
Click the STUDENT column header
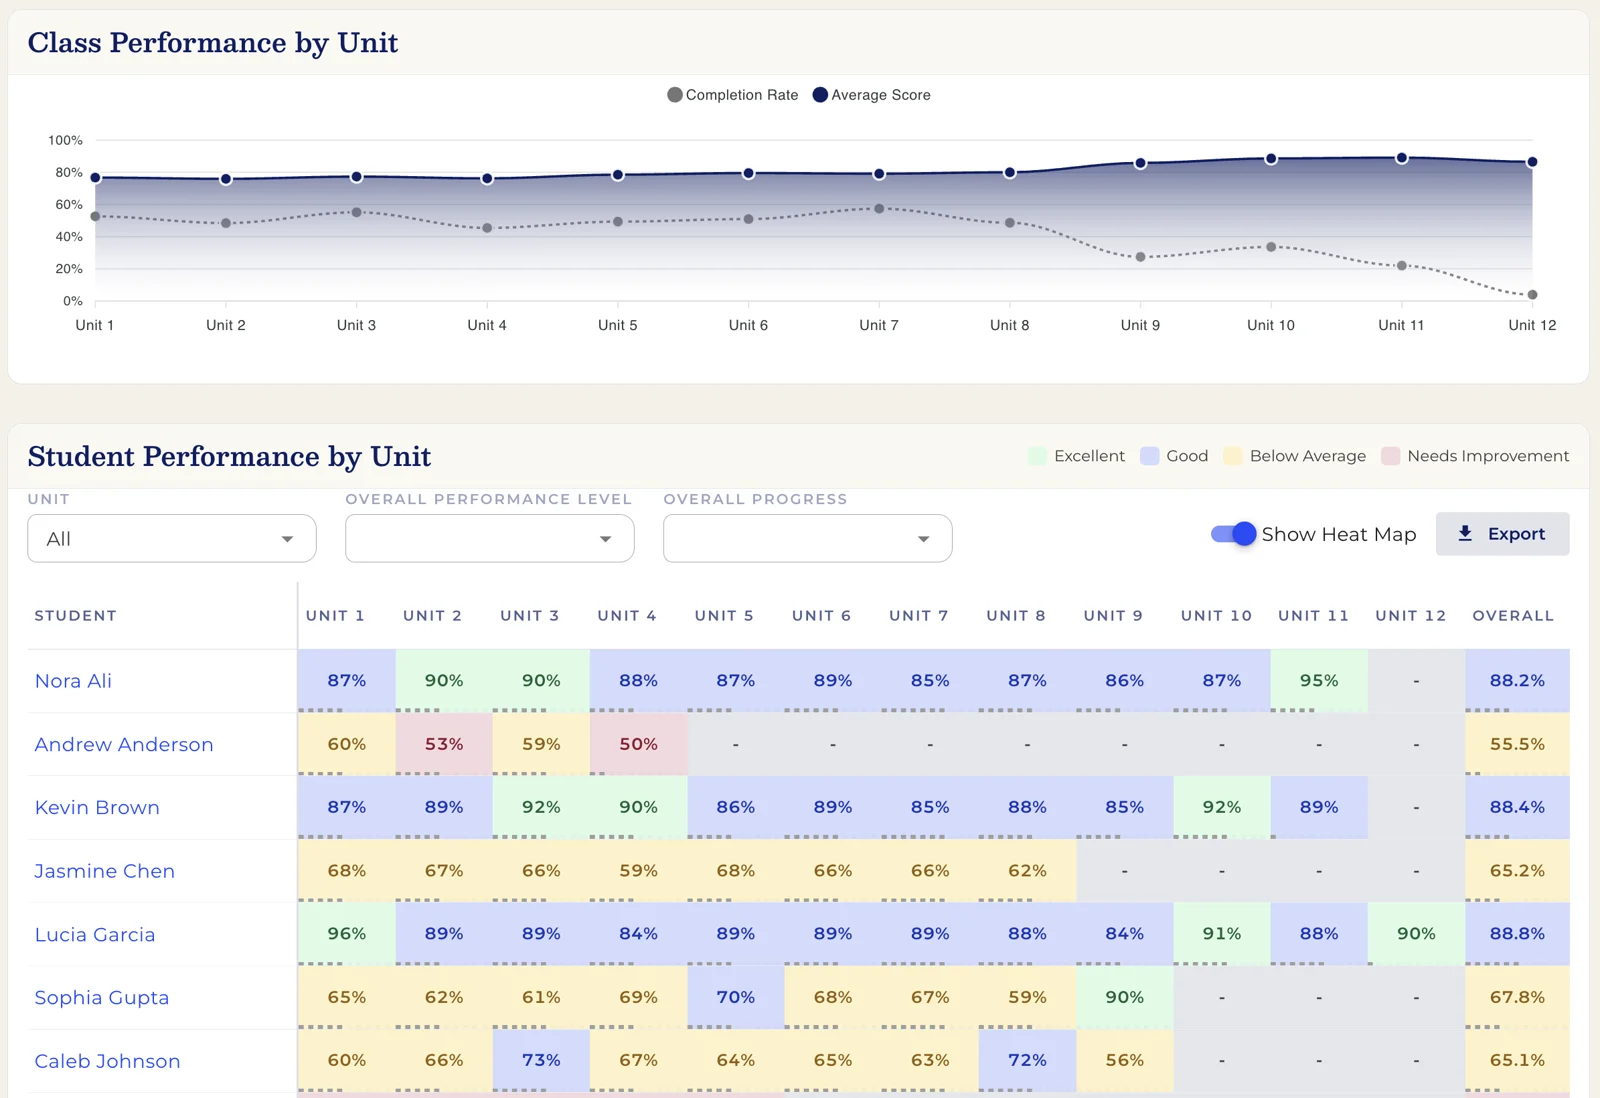click(75, 616)
